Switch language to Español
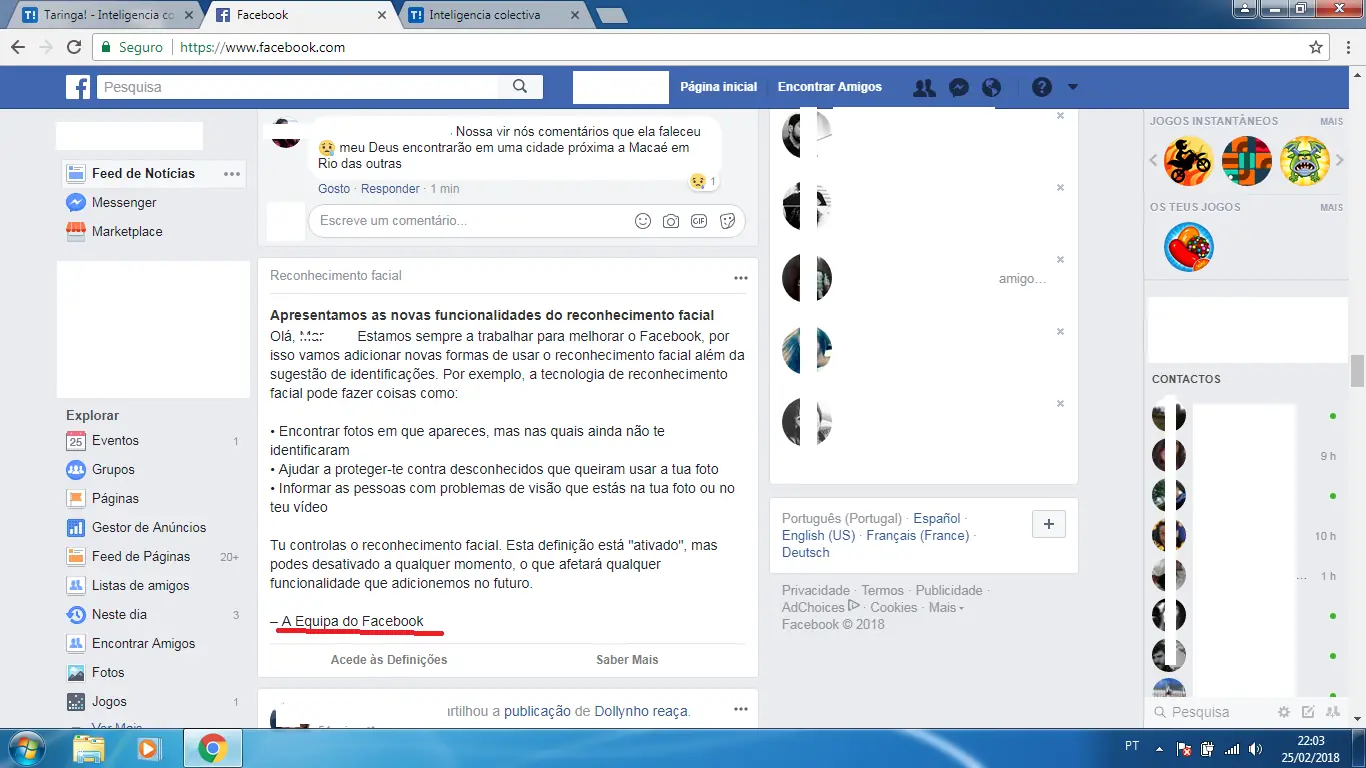The height and width of the screenshot is (768, 1366). tap(937, 519)
